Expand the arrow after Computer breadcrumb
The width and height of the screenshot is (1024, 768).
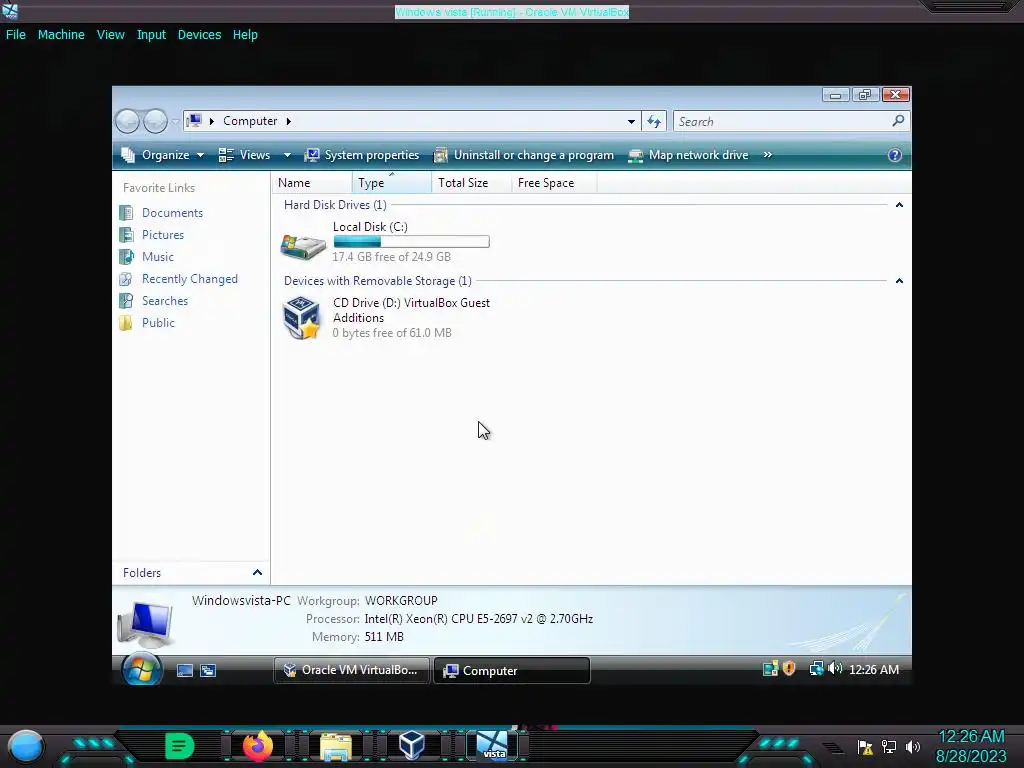coord(289,121)
